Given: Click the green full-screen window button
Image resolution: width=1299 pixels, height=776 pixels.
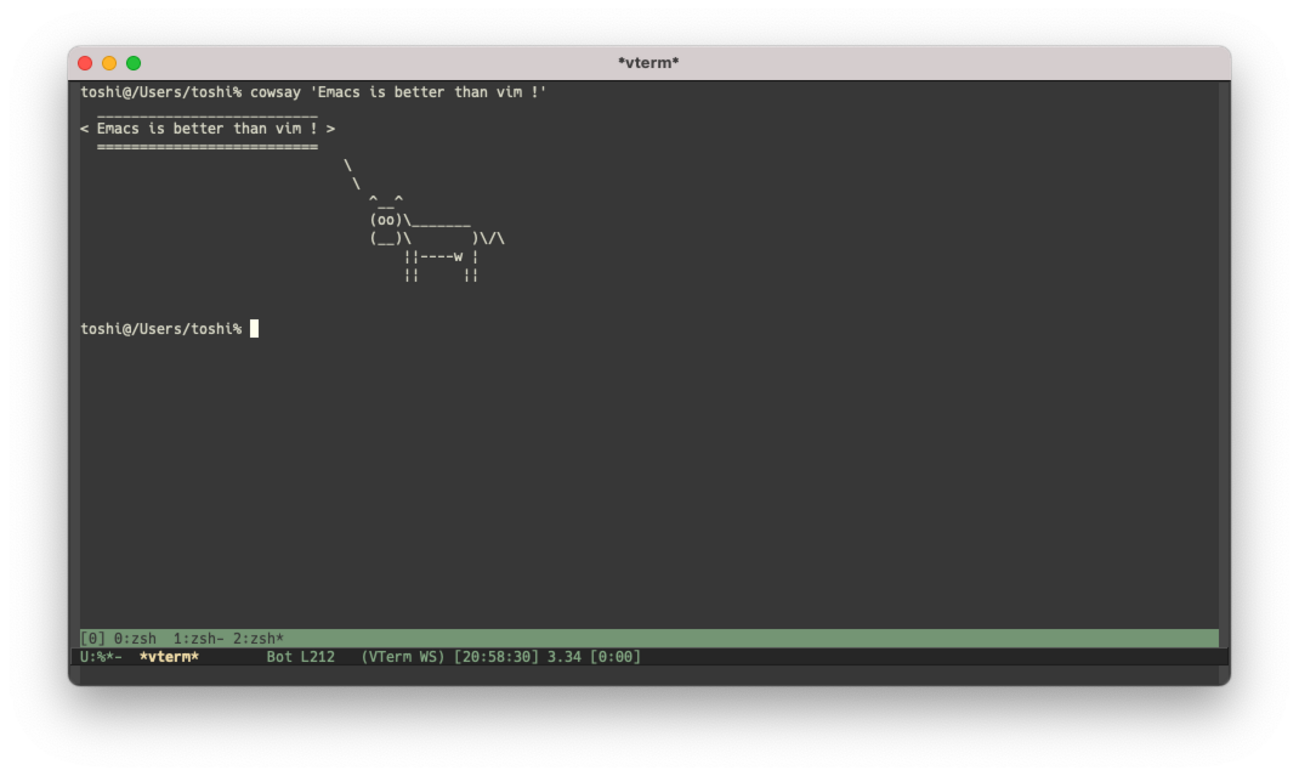Looking at the screenshot, I should pos(133,63).
